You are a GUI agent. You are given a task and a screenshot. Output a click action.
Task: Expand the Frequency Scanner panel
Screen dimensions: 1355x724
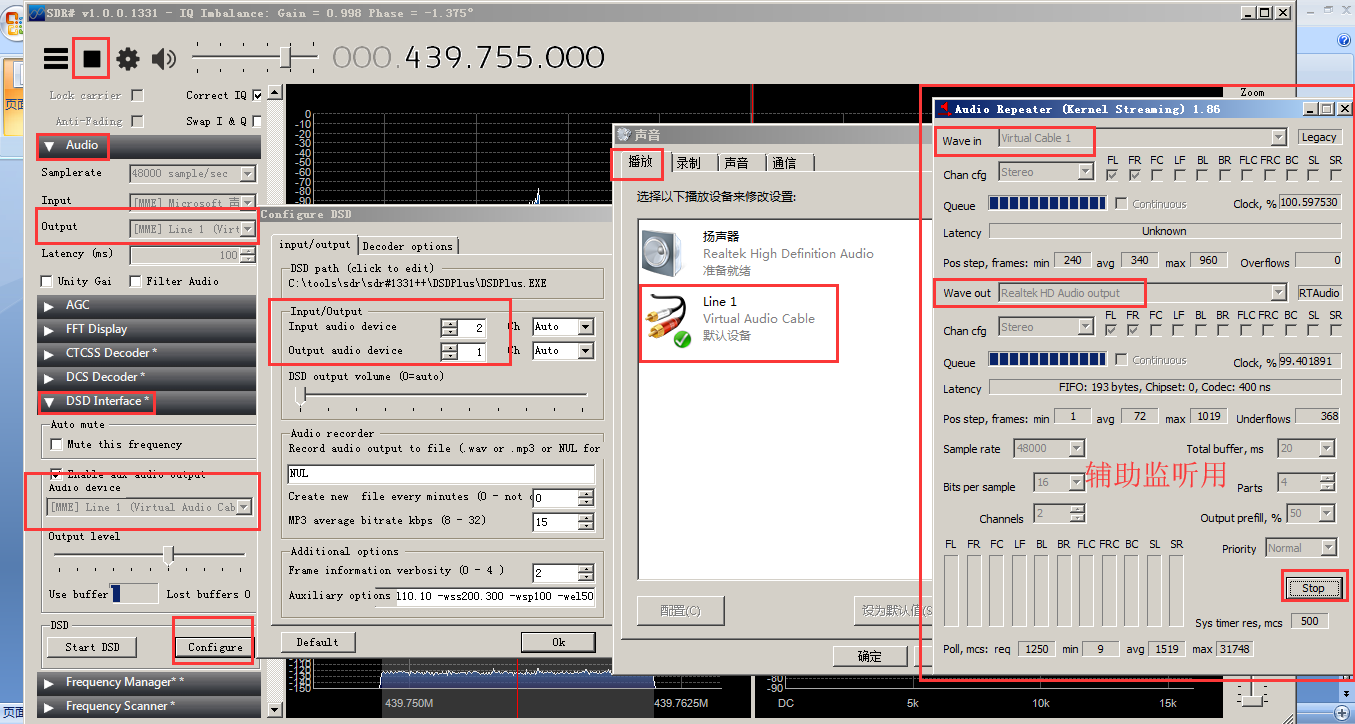pos(150,706)
